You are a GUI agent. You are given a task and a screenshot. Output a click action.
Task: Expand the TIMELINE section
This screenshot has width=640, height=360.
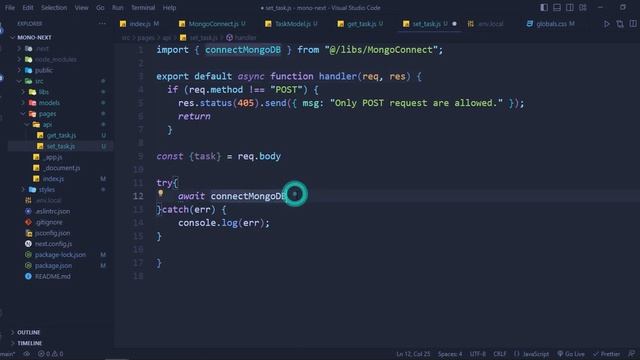pyautogui.click(x=29, y=343)
